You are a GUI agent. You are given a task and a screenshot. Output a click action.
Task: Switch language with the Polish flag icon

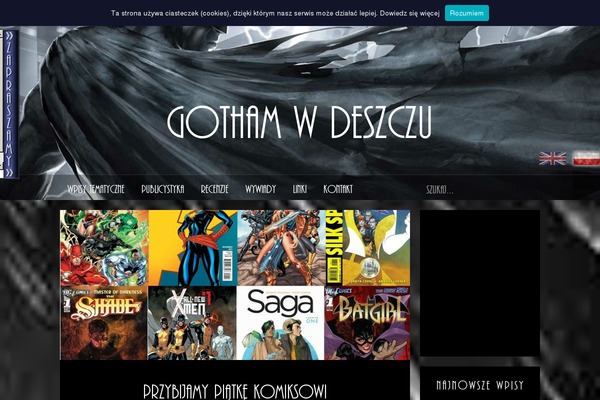click(586, 158)
